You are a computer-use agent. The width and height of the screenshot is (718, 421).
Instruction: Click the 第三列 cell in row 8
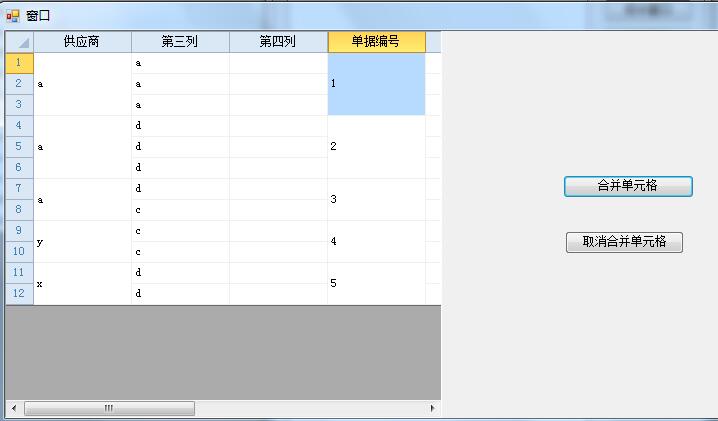pyautogui.click(x=180, y=210)
